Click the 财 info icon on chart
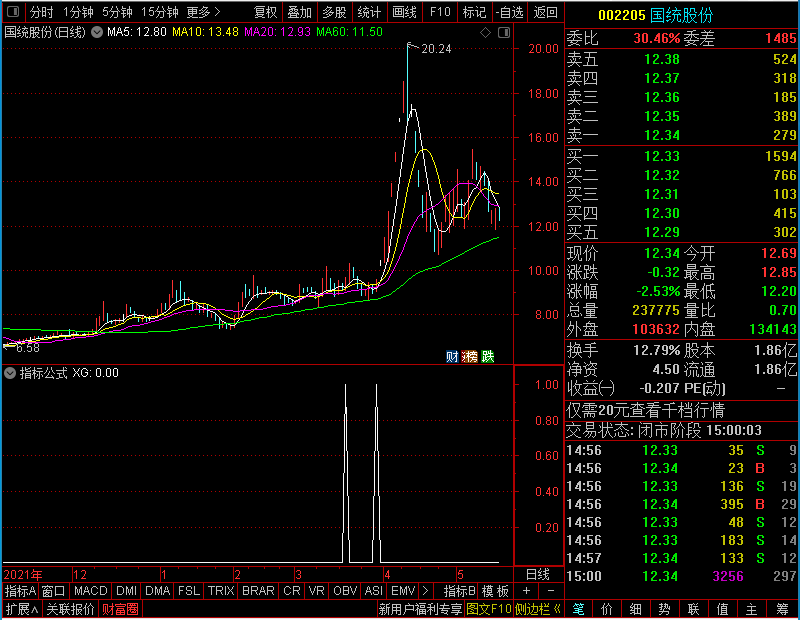 tap(452, 356)
